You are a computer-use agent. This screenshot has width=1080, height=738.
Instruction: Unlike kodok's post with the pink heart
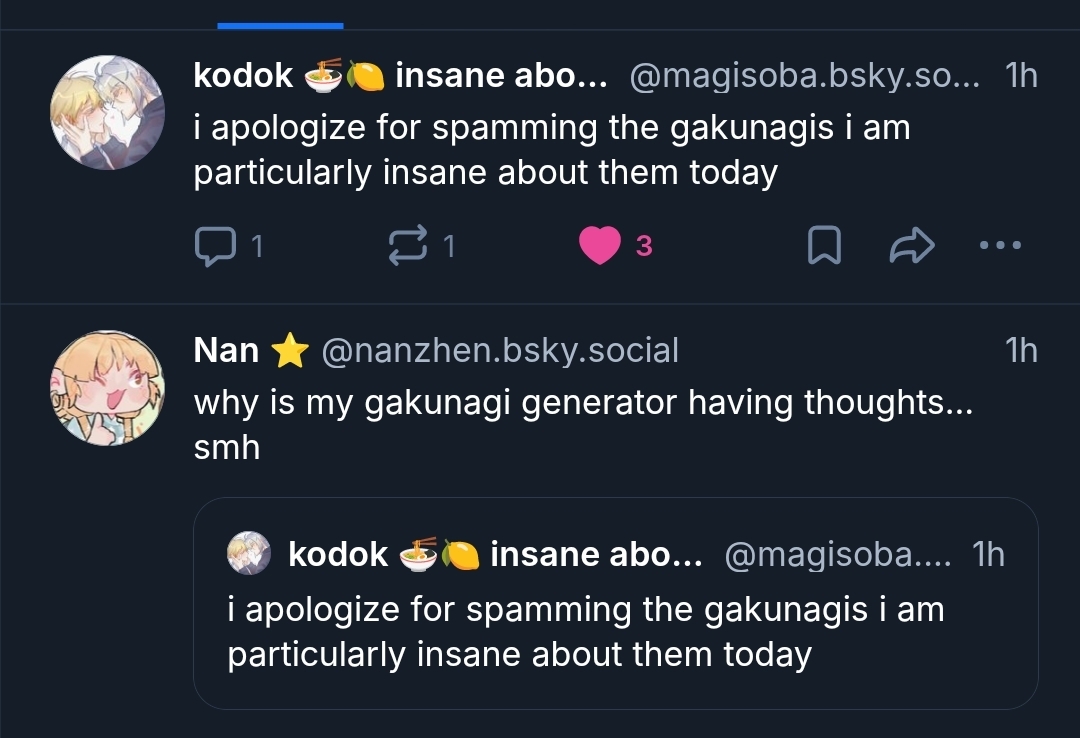coord(600,246)
